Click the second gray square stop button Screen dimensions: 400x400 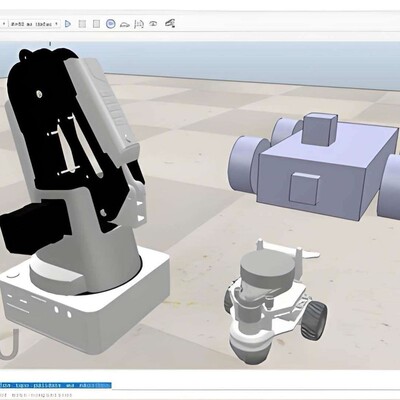click(x=96, y=24)
